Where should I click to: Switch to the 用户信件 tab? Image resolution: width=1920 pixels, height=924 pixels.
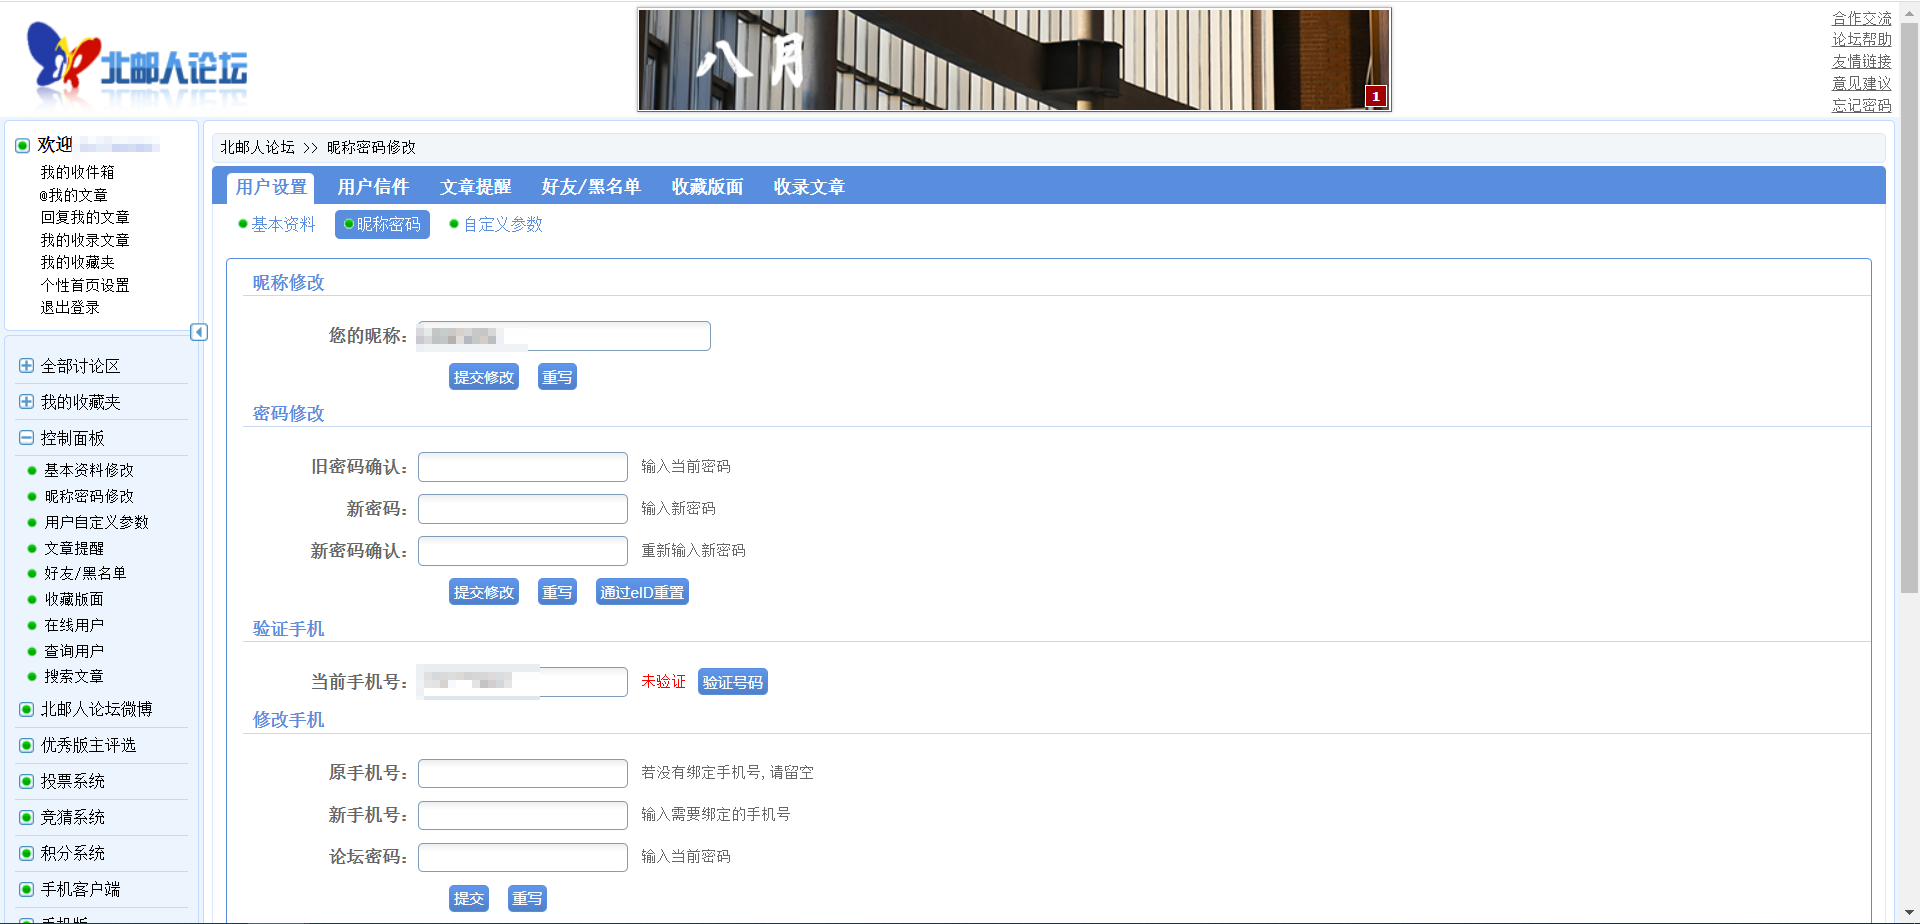[x=373, y=187]
